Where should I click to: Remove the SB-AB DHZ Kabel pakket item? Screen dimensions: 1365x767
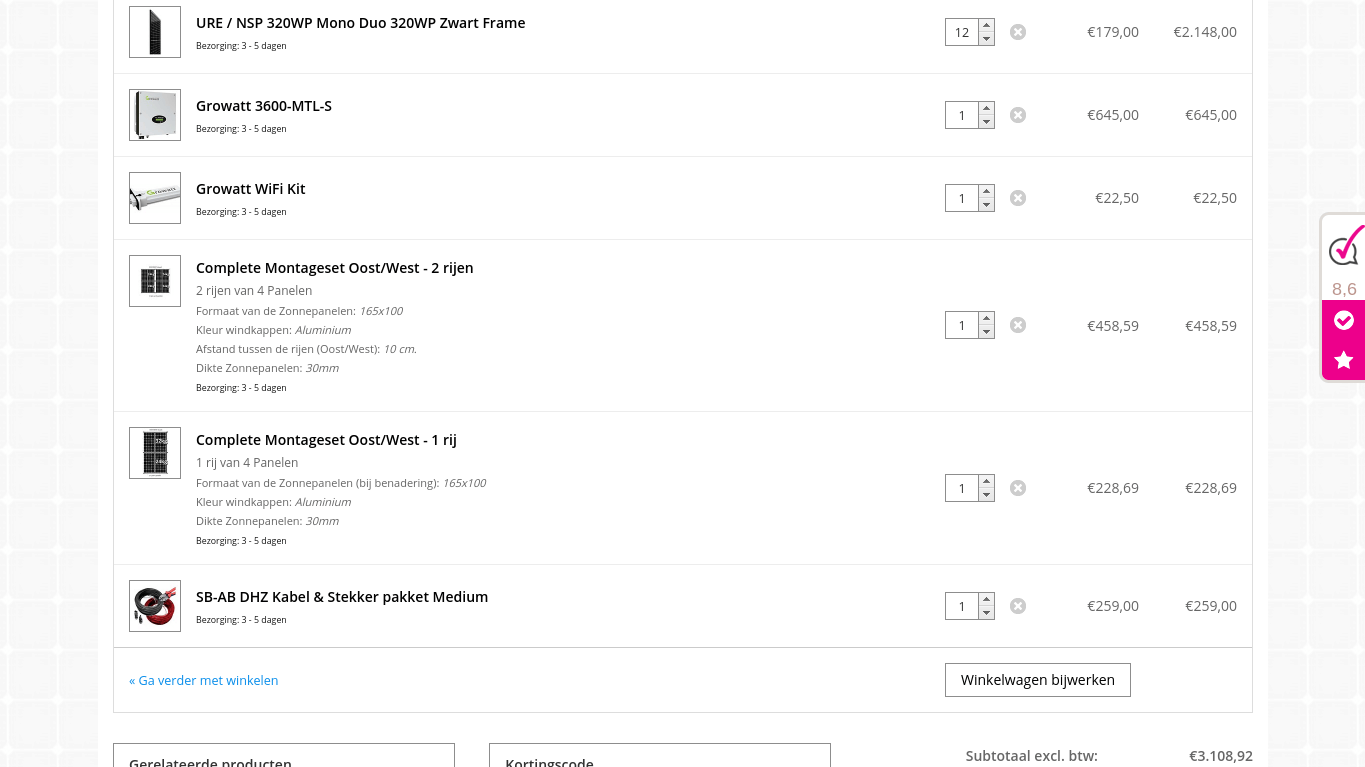pyautogui.click(x=1018, y=606)
